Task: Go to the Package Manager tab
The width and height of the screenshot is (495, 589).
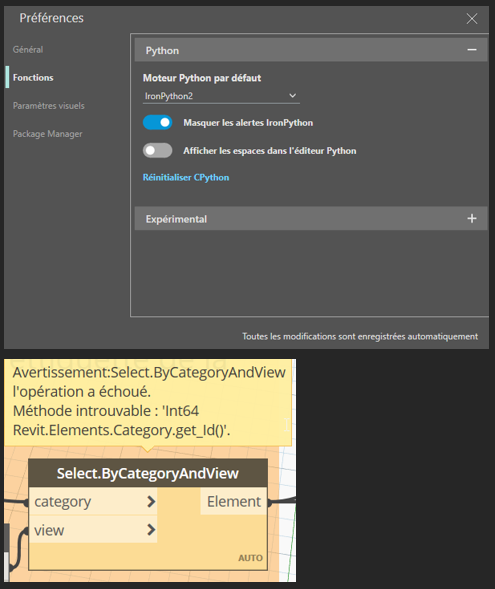Action: (47, 134)
